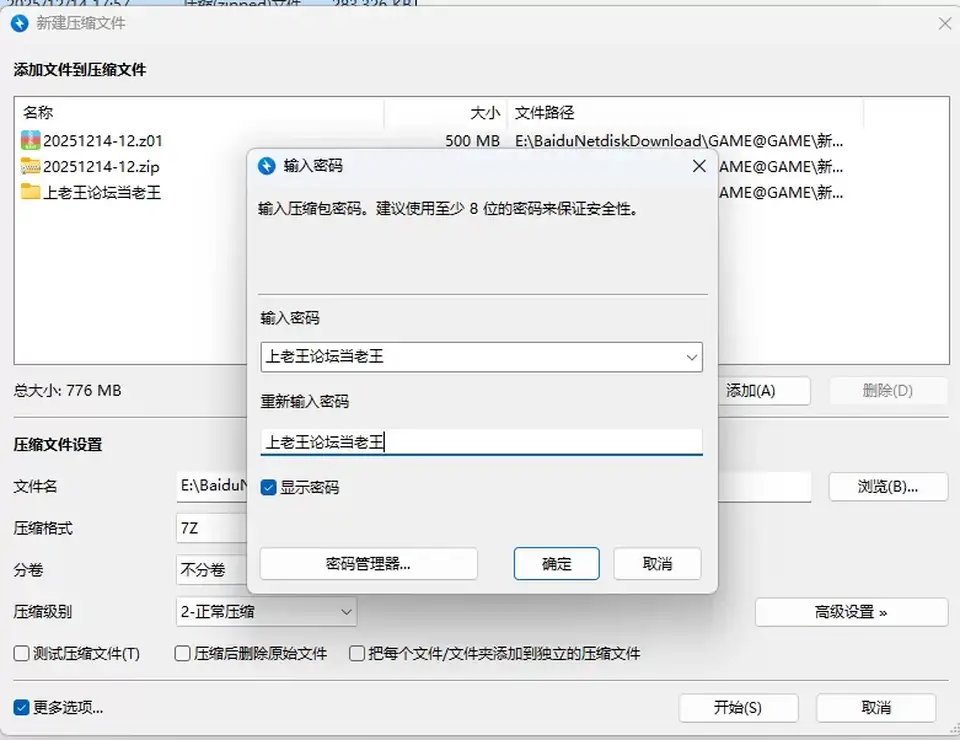960x740 pixels.
Task: Click the 20251214-12.z01 archive file icon
Action: coord(30,141)
